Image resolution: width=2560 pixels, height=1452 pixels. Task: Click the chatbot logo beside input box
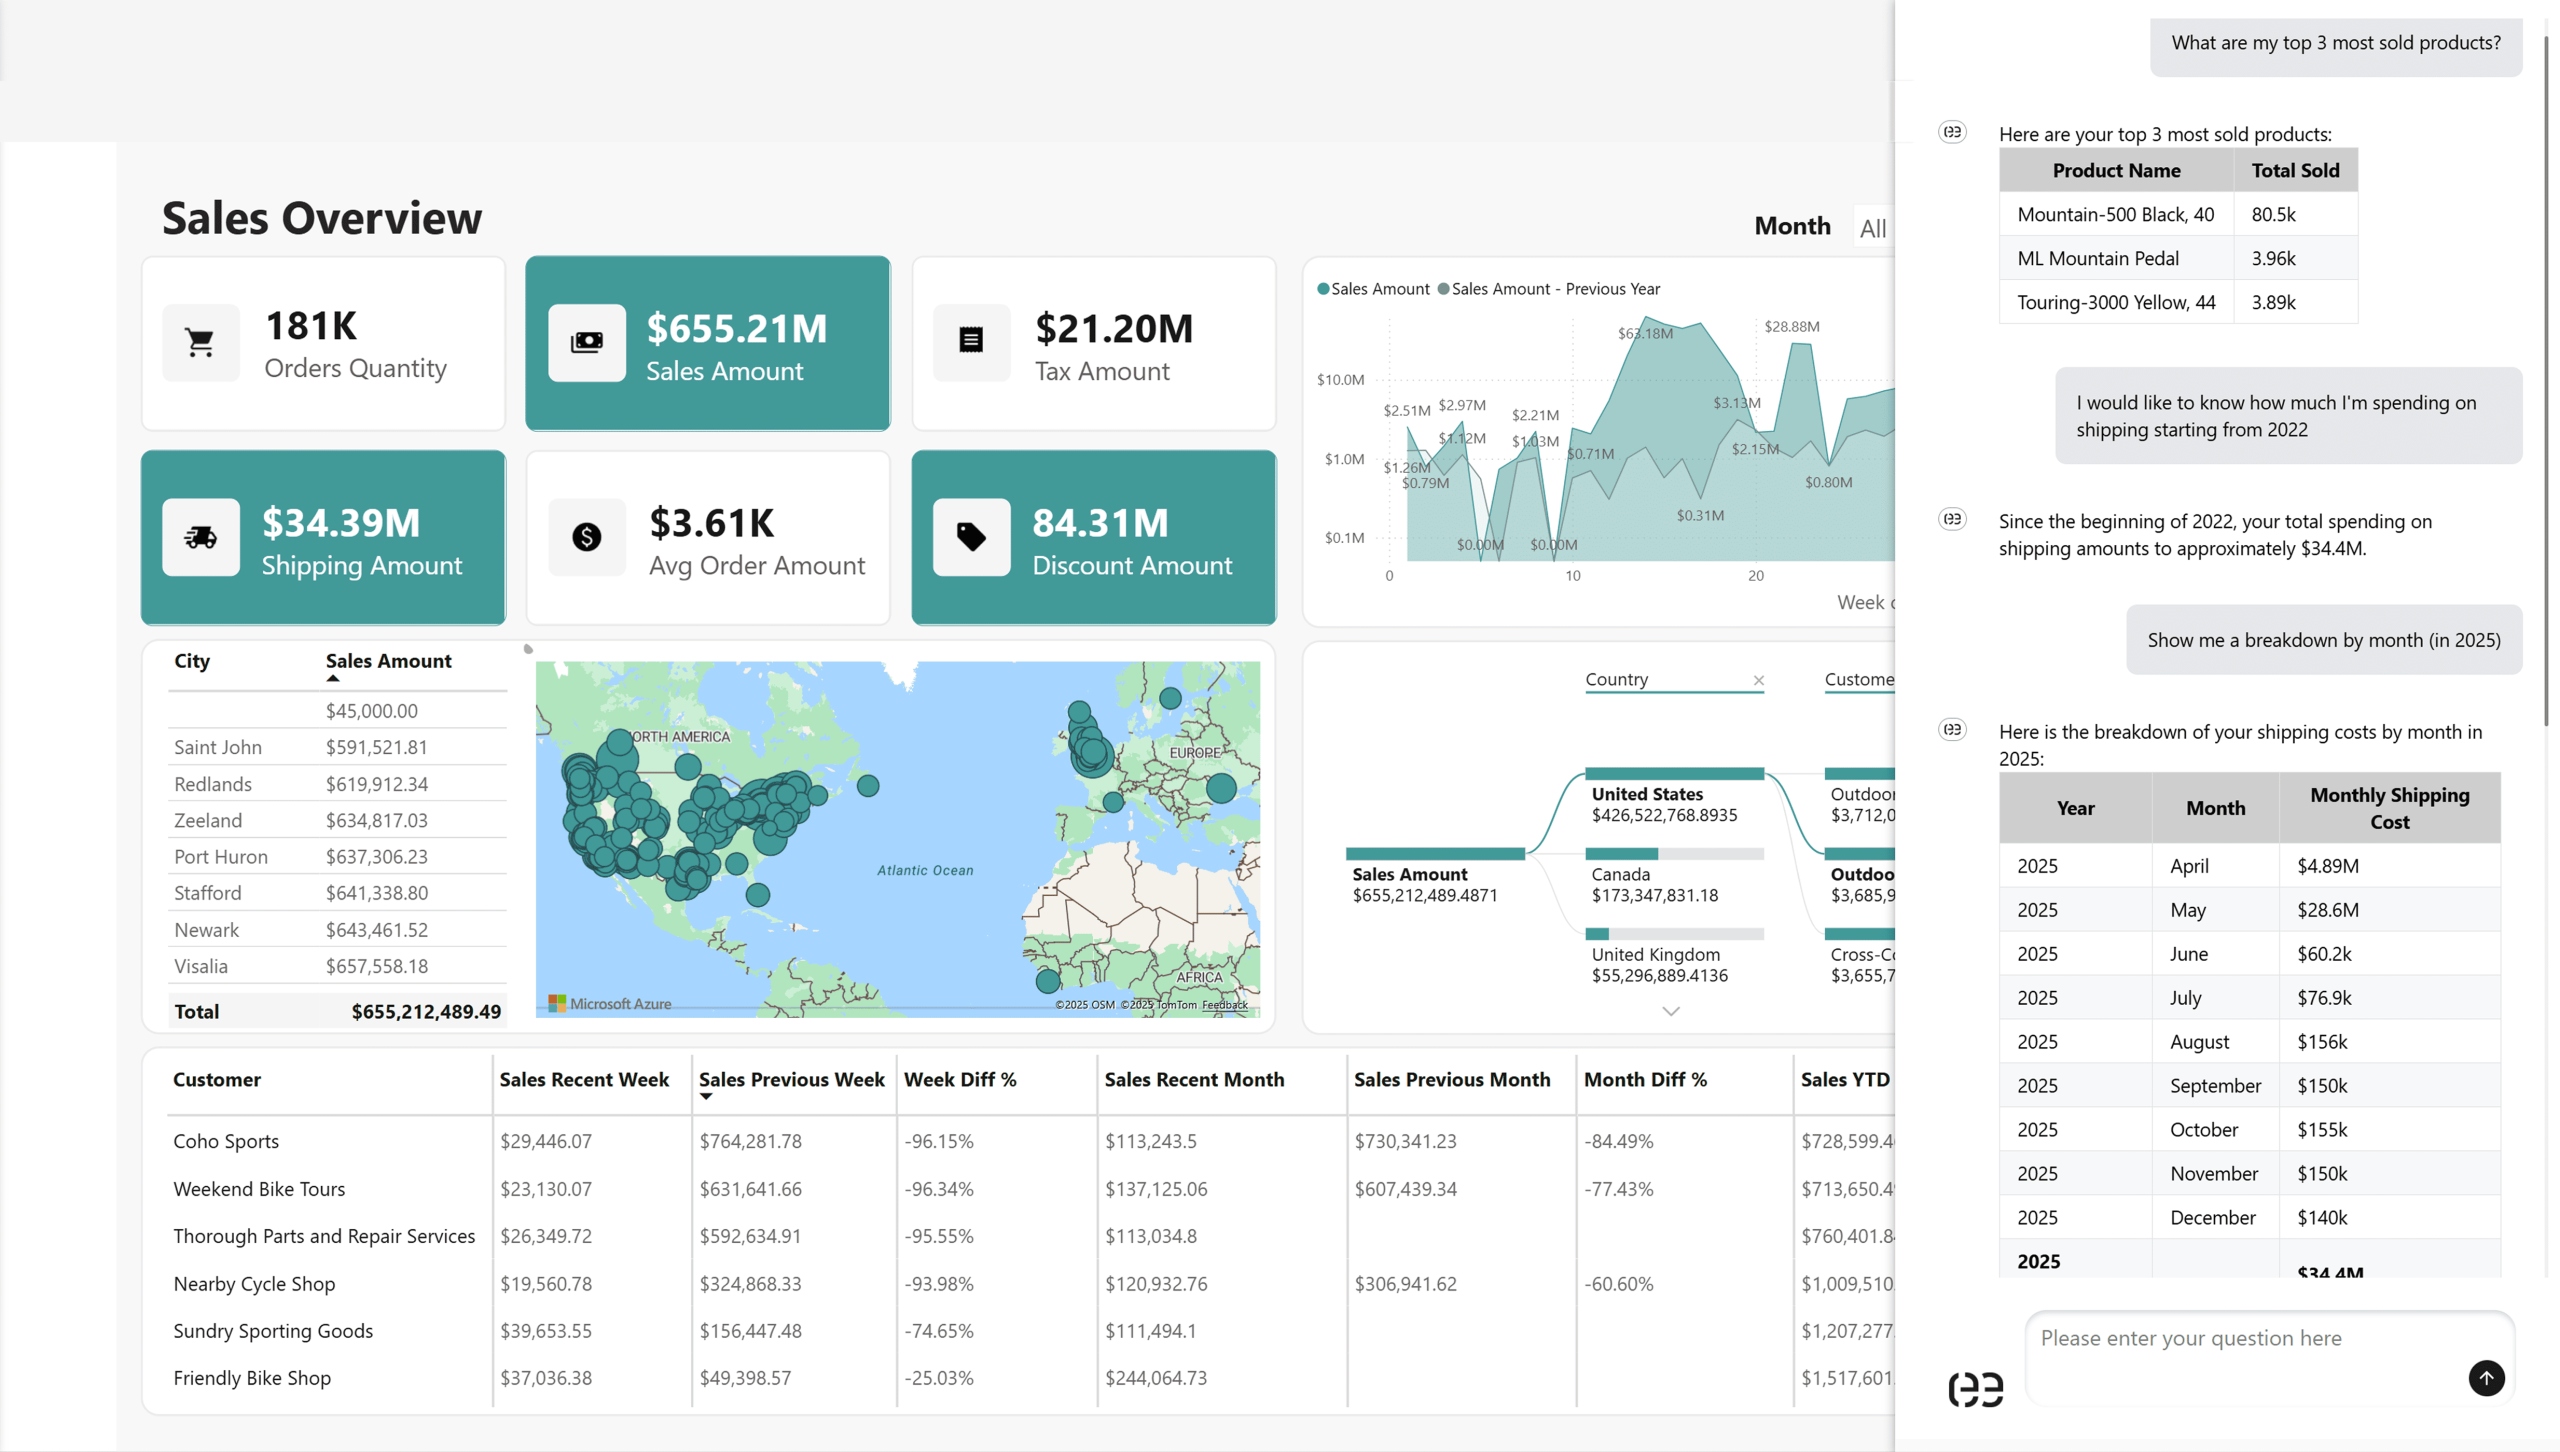1975,1389
